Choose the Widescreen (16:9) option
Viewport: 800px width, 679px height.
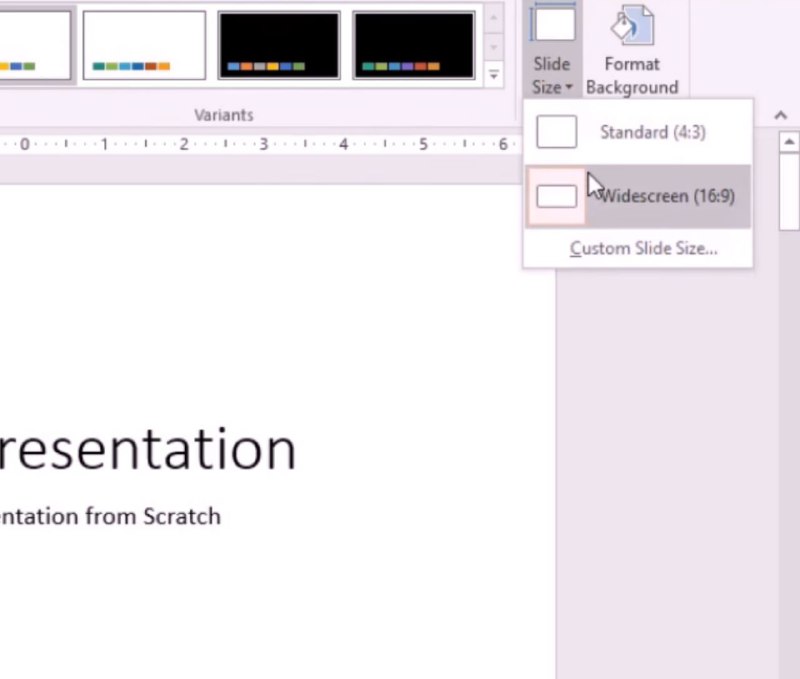click(666, 196)
